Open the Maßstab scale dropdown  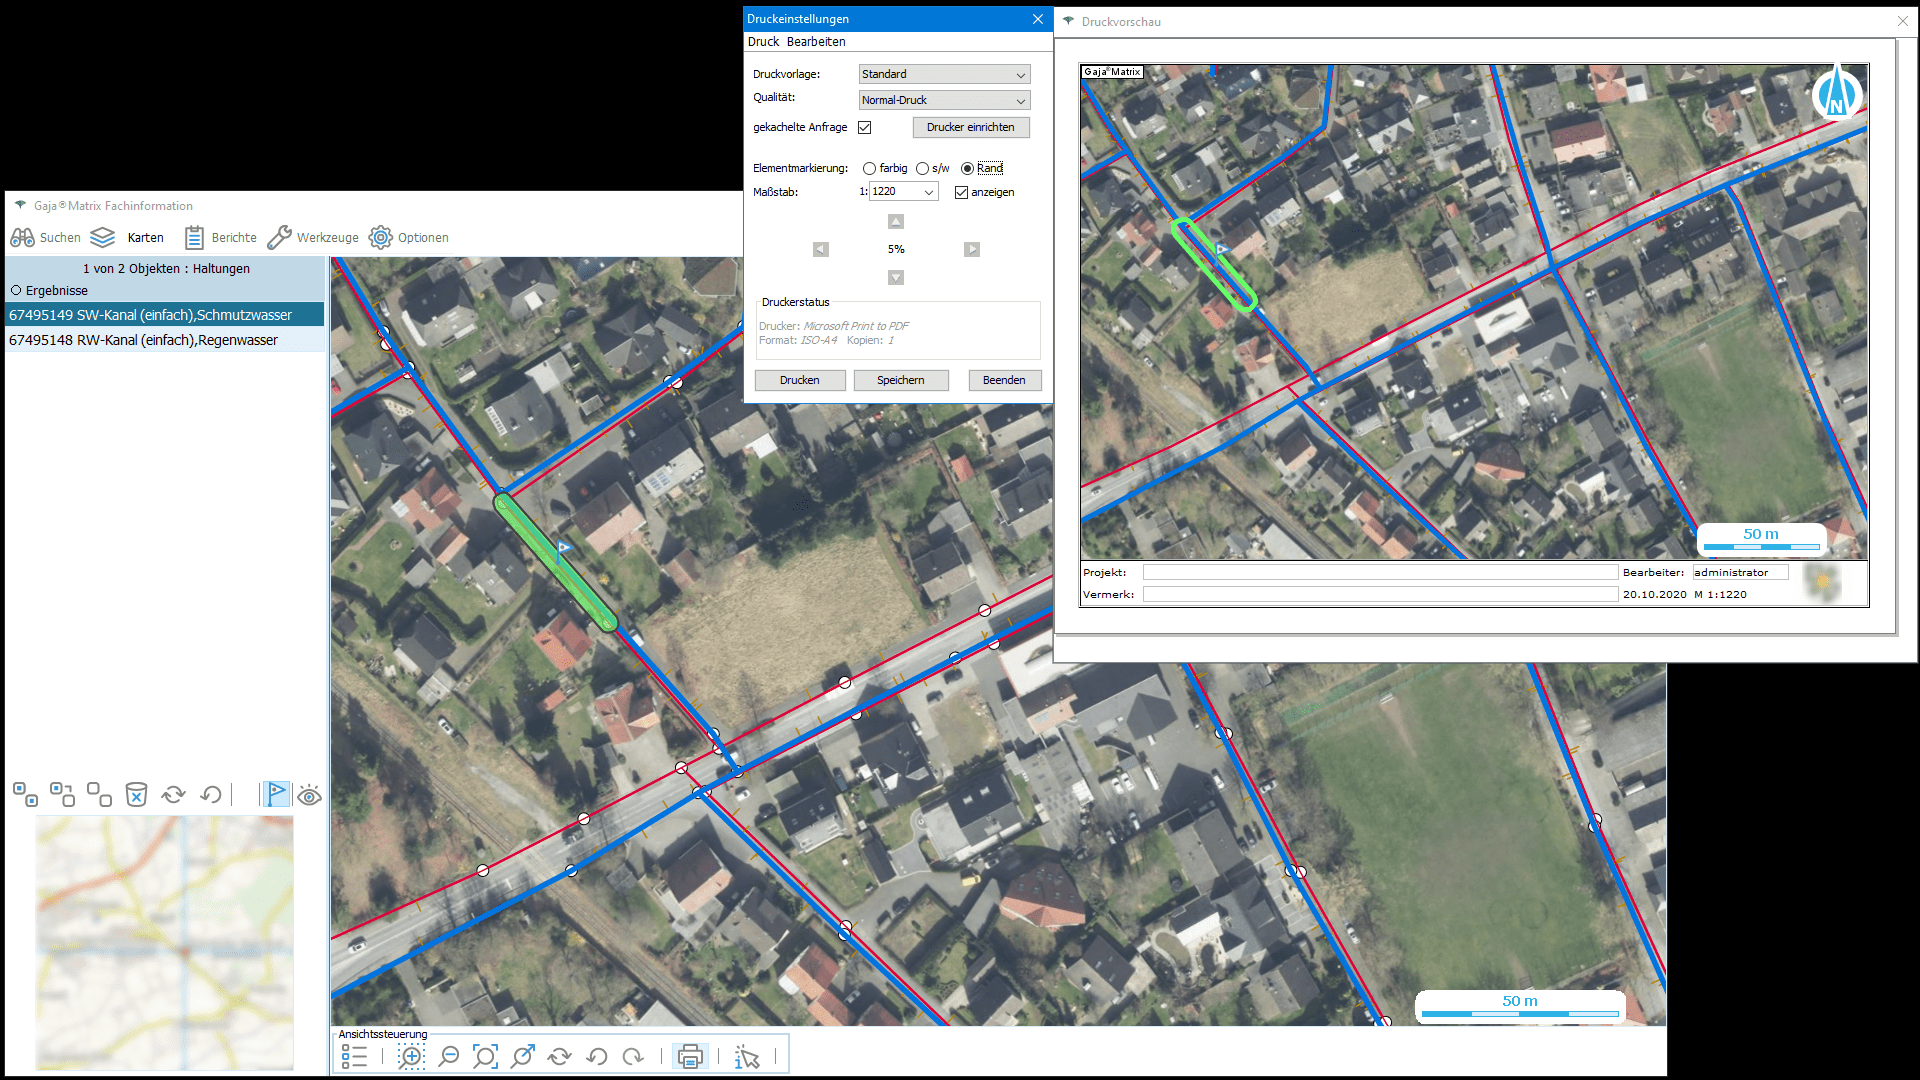point(928,192)
